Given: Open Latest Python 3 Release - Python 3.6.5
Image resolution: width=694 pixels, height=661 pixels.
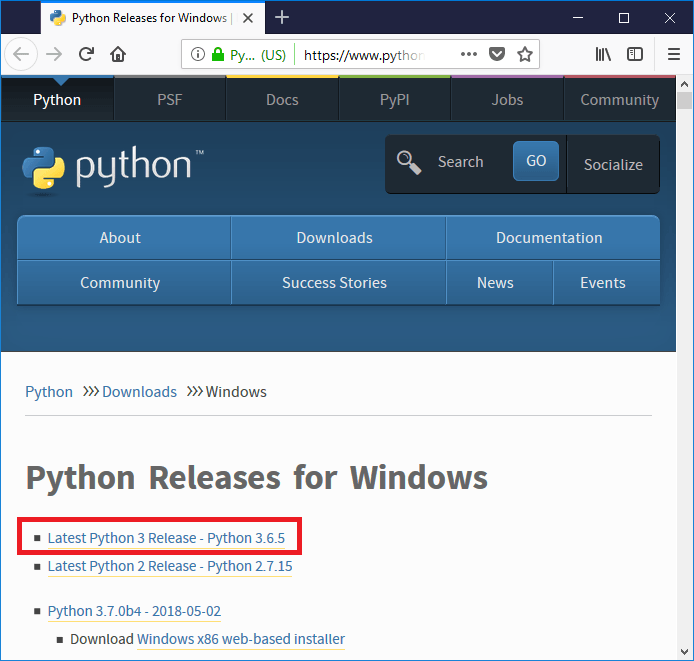Looking at the screenshot, I should point(166,538).
